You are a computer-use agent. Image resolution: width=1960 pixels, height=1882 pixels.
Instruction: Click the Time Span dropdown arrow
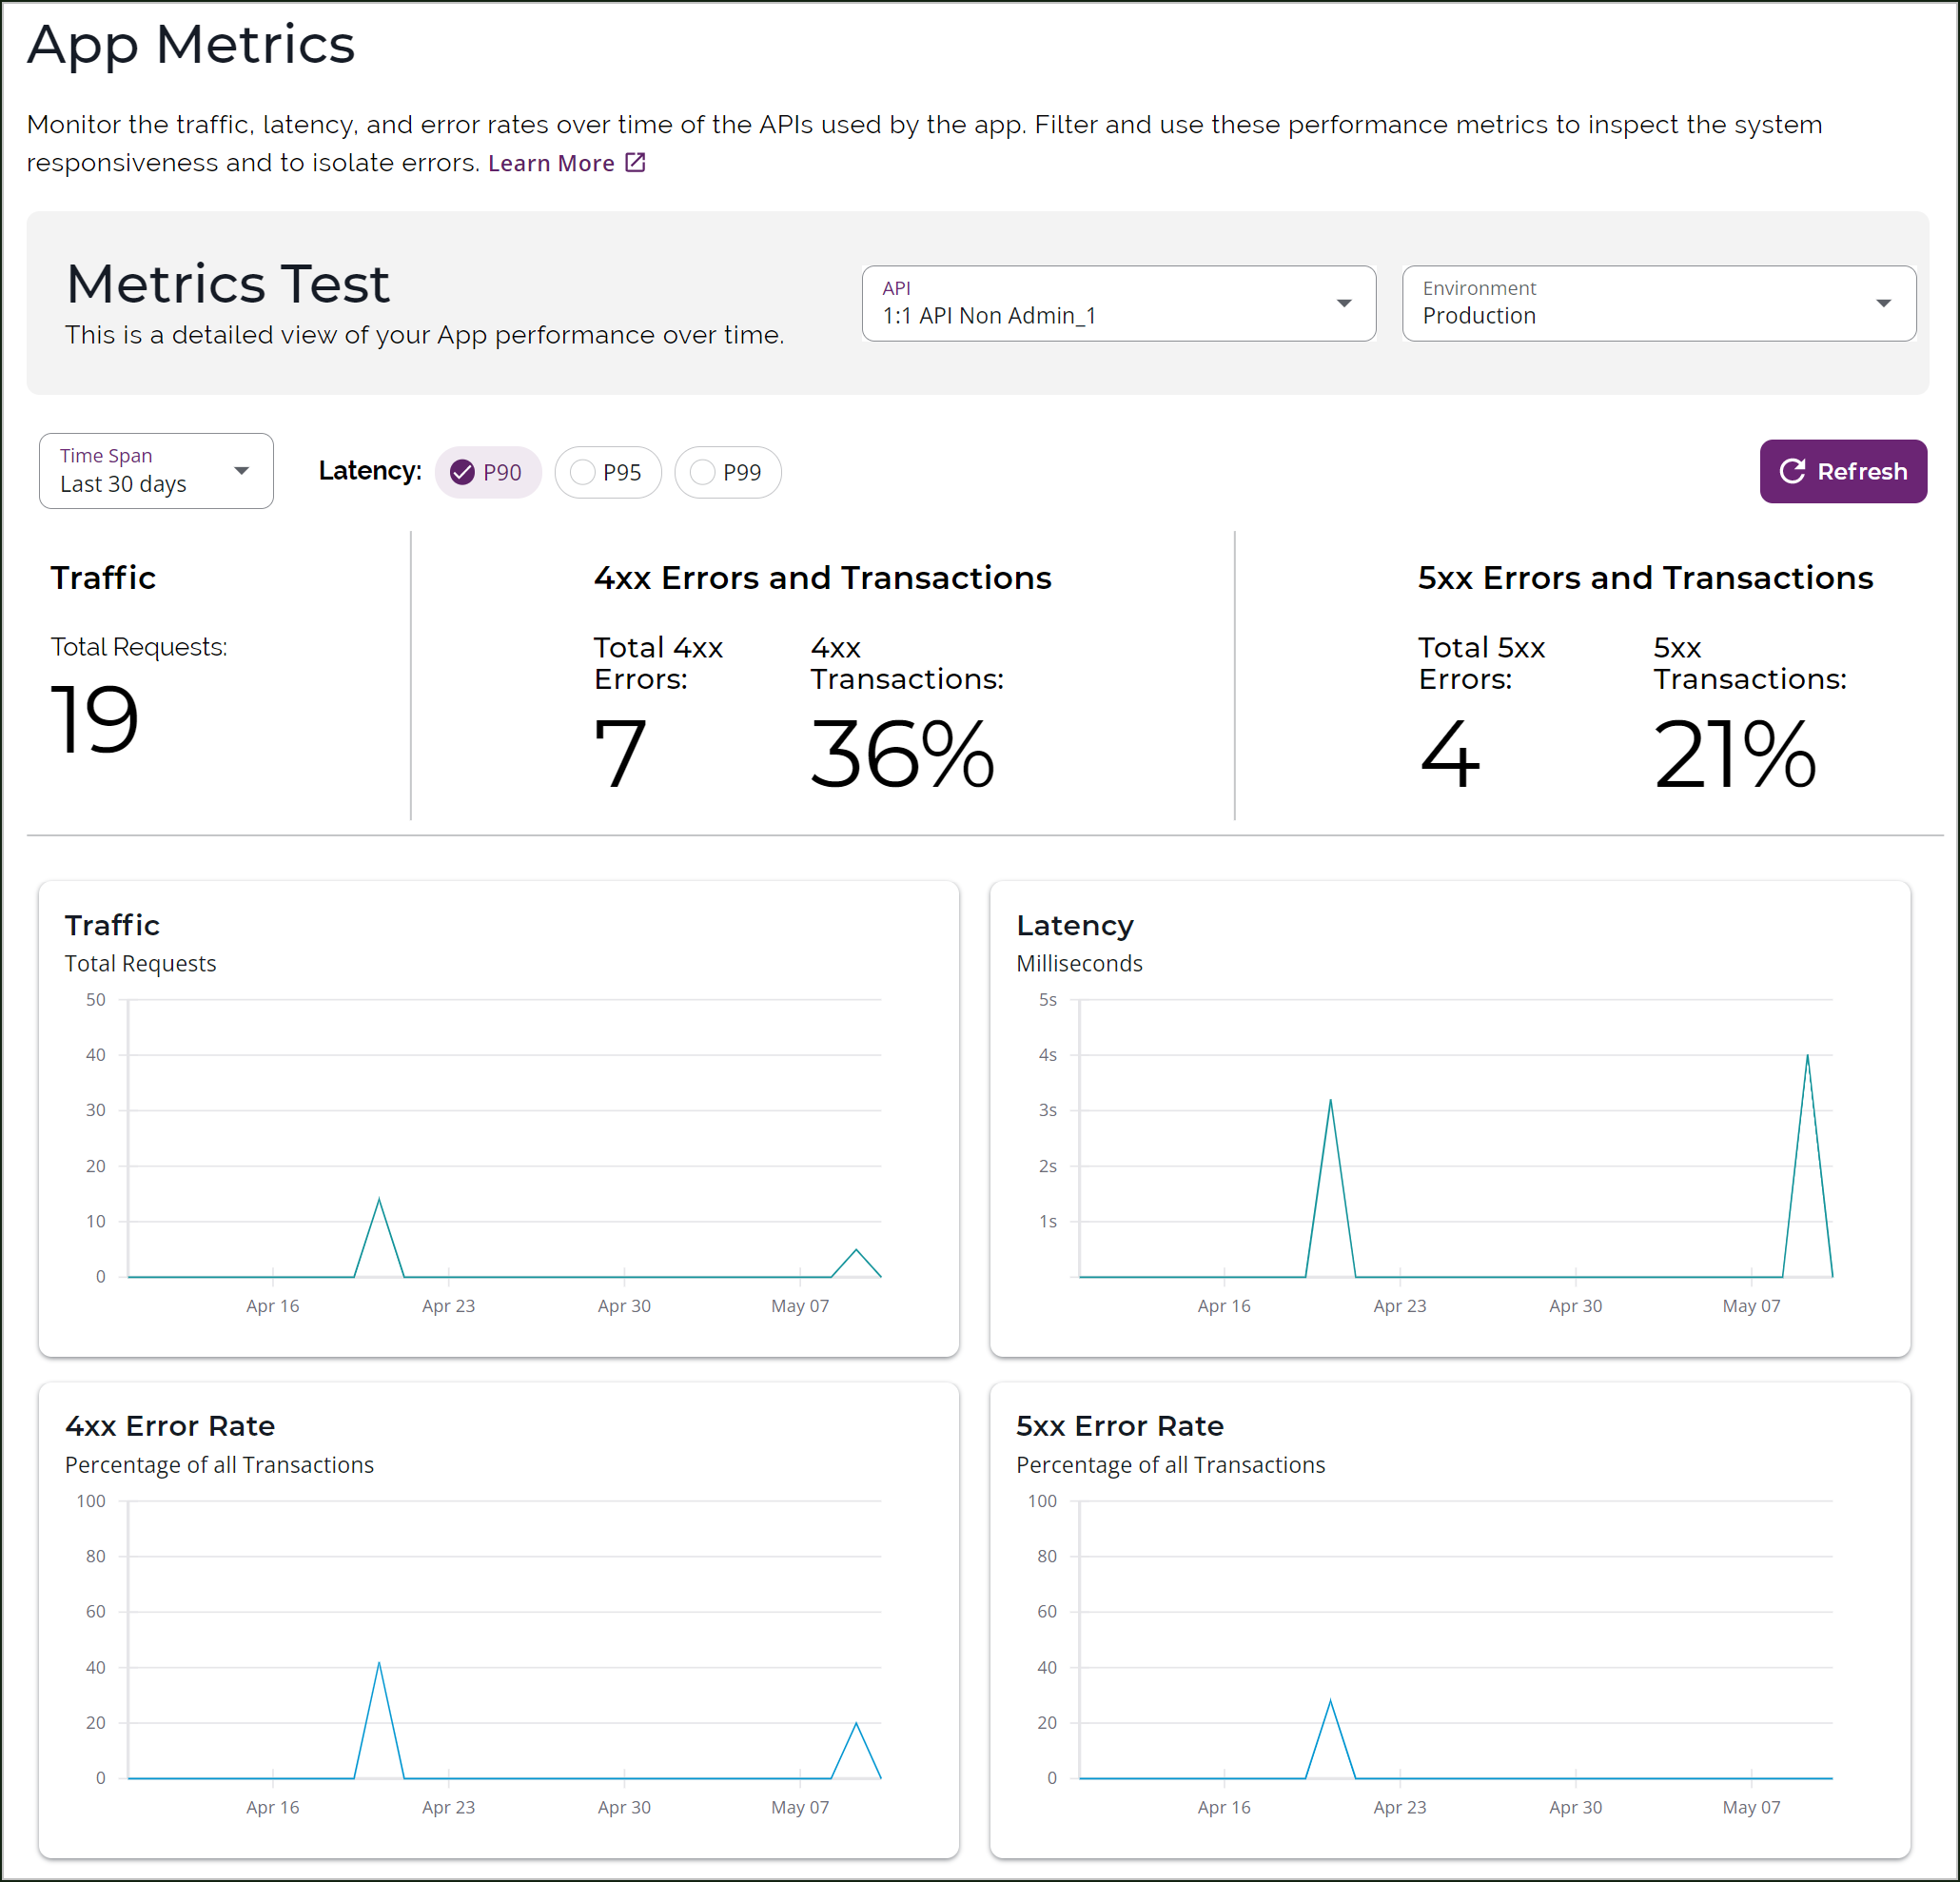coord(241,470)
